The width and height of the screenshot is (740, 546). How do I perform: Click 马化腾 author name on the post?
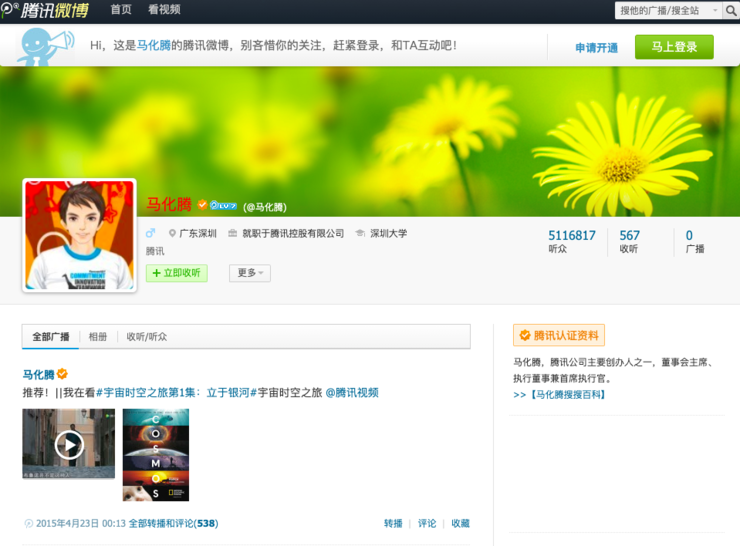coord(38,375)
